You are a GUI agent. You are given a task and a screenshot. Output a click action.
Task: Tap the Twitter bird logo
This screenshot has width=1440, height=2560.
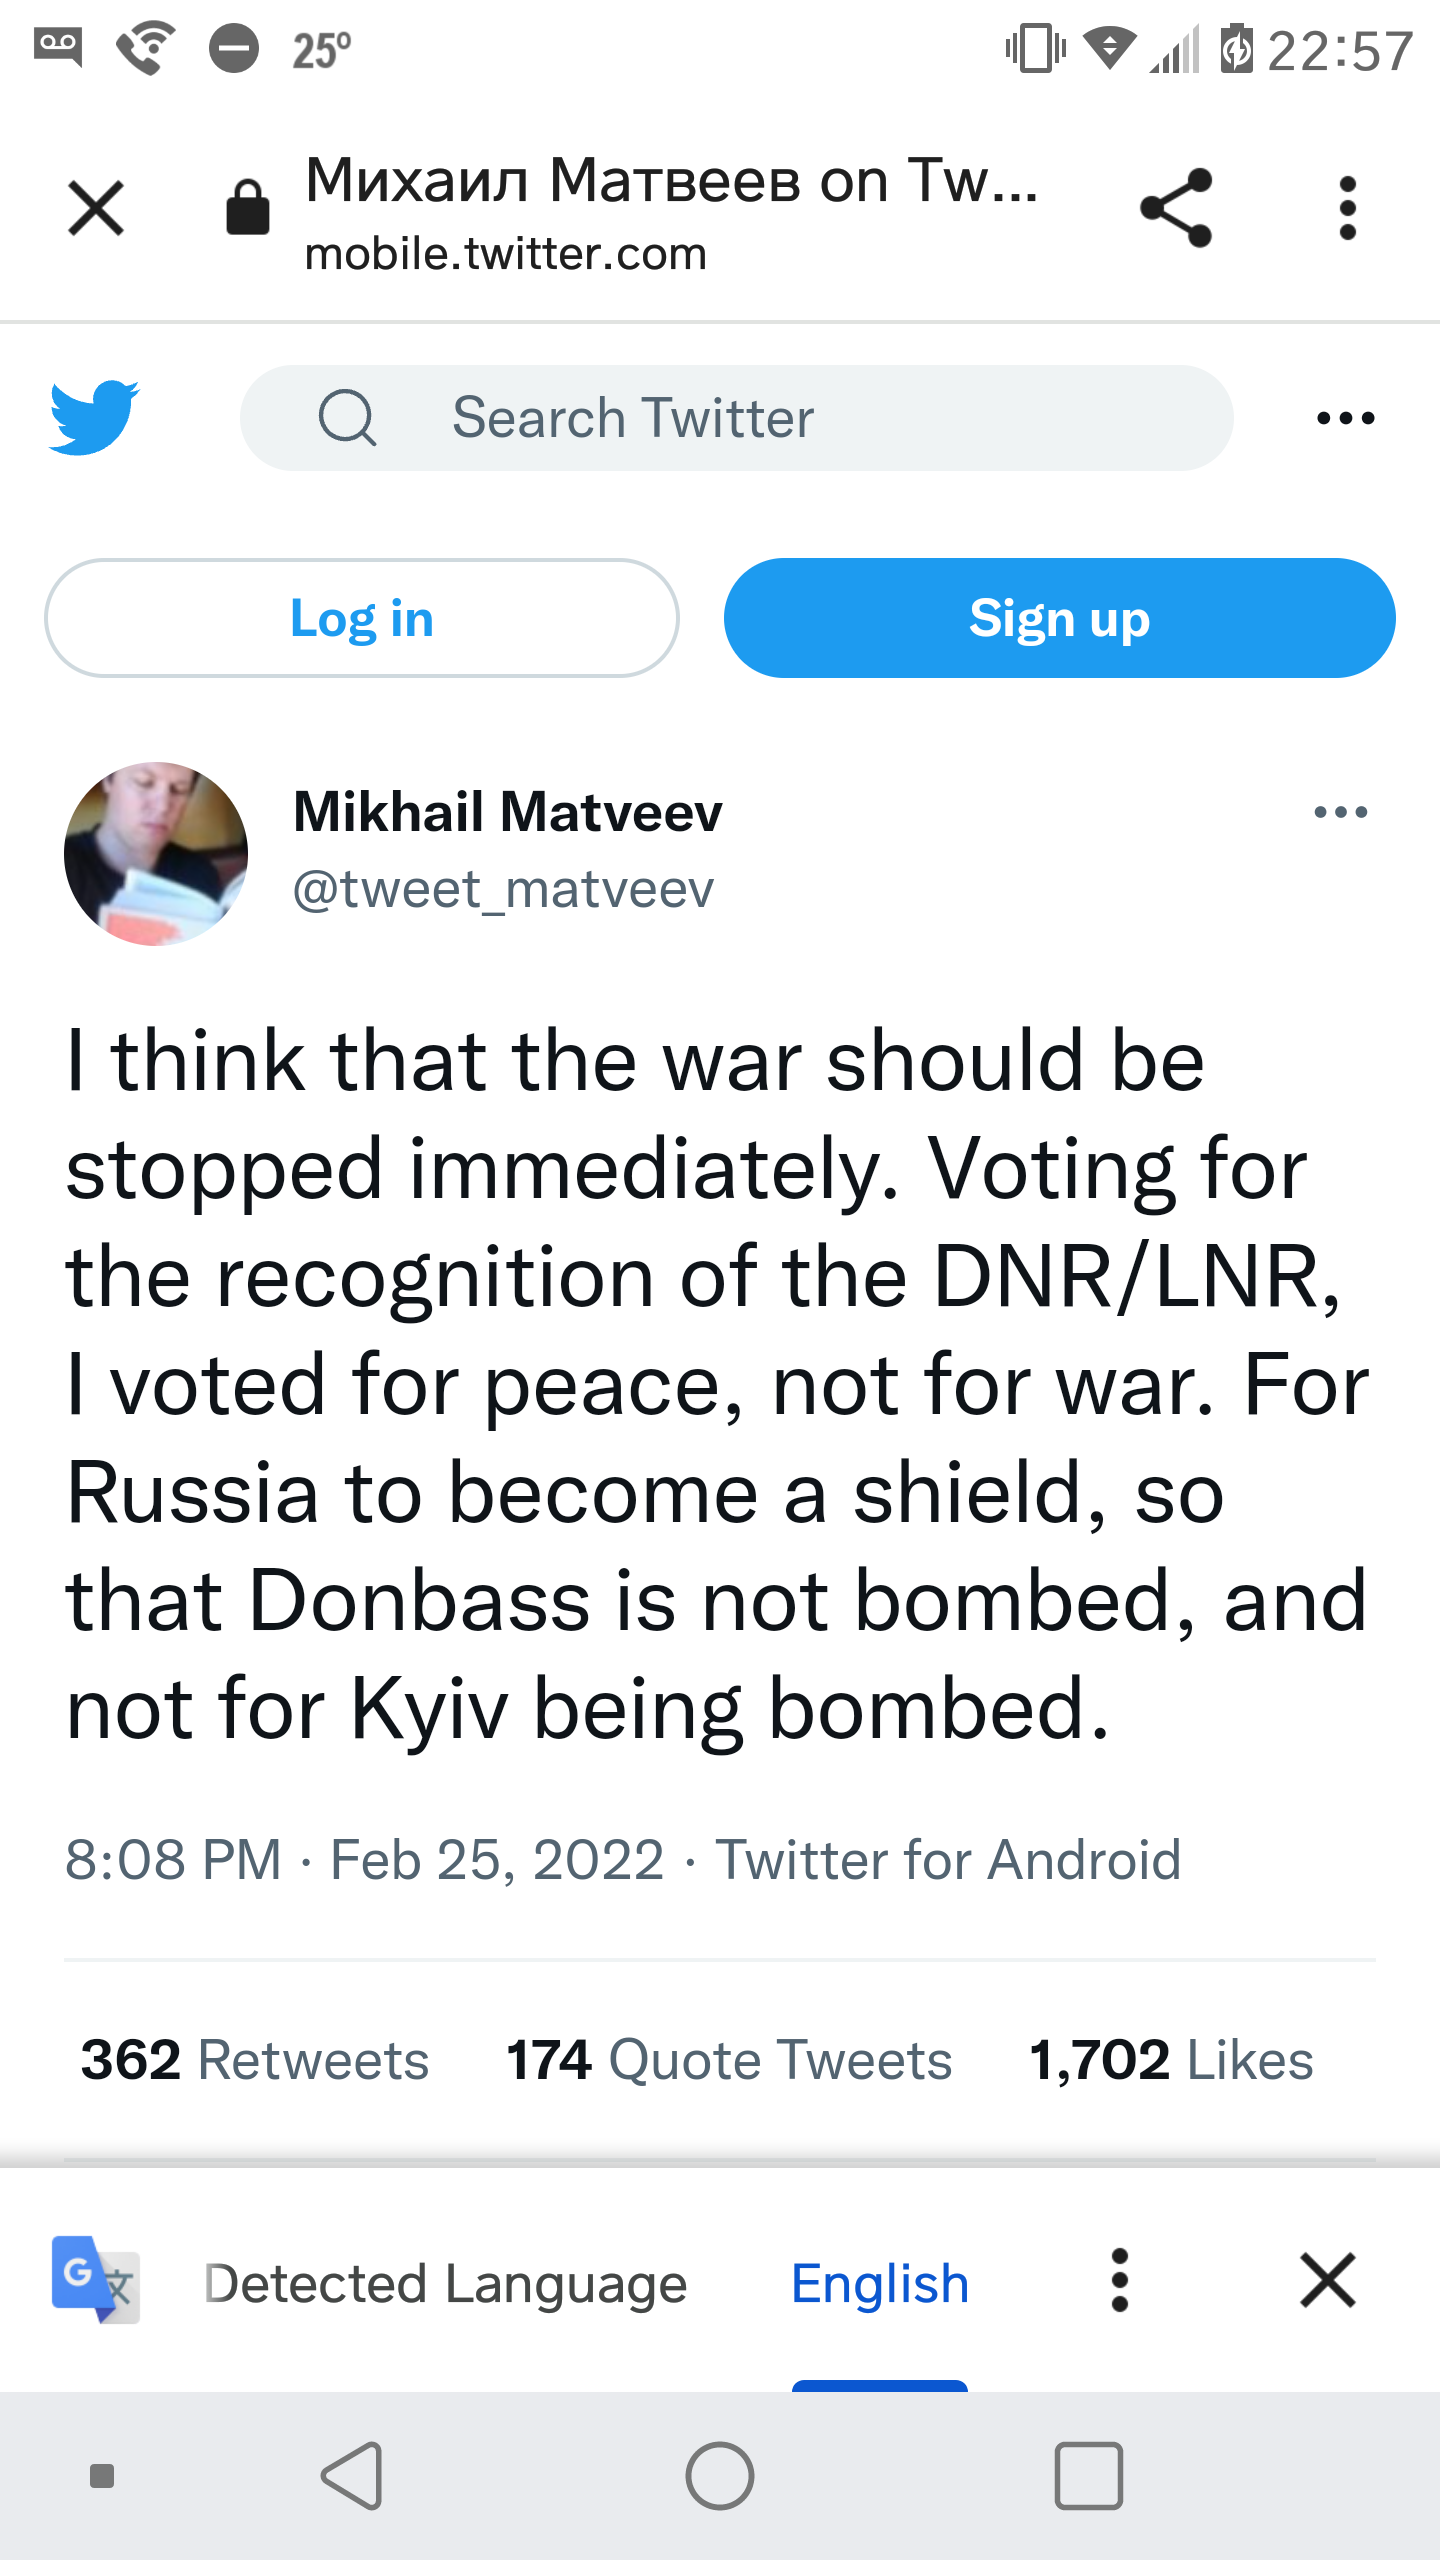95,418
